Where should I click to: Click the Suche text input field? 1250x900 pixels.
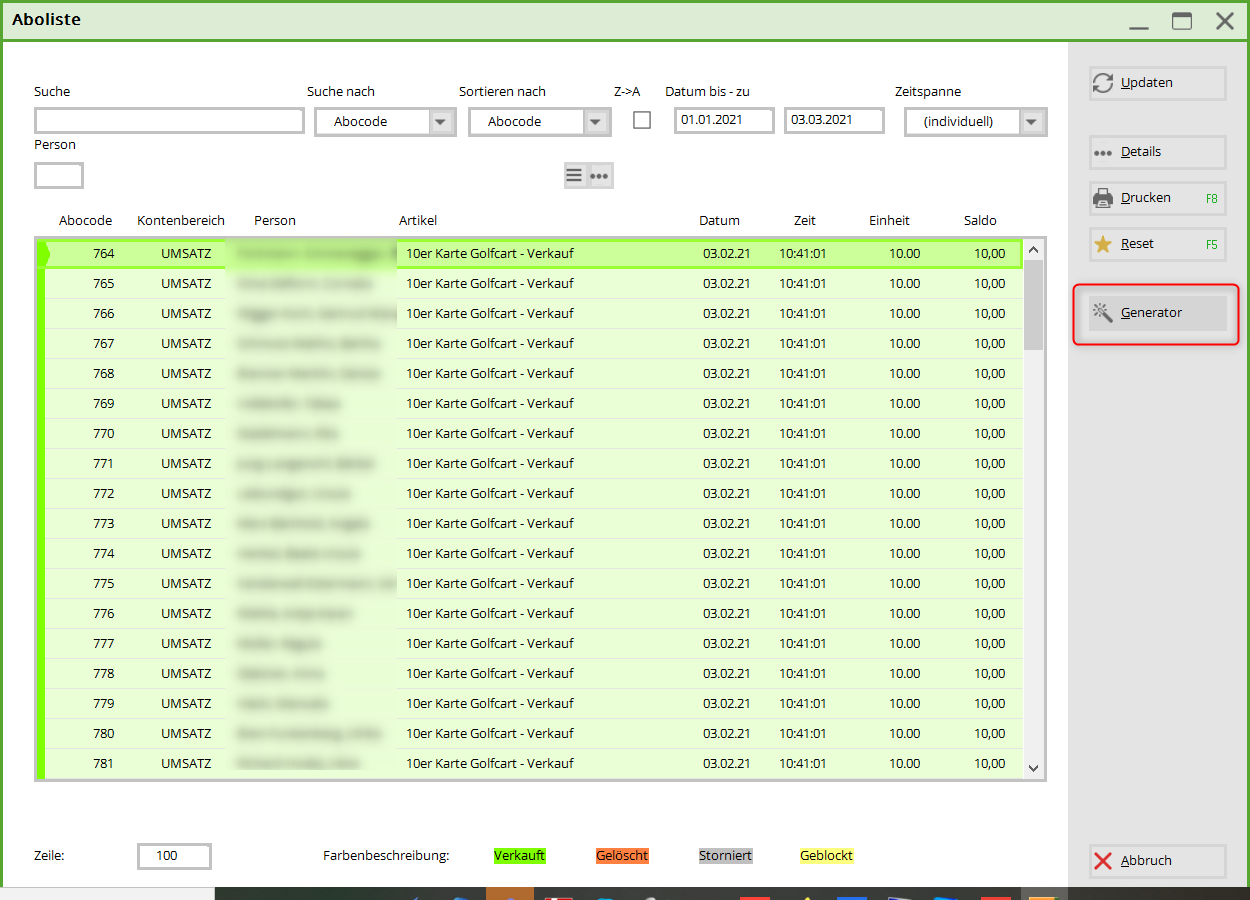(x=169, y=121)
